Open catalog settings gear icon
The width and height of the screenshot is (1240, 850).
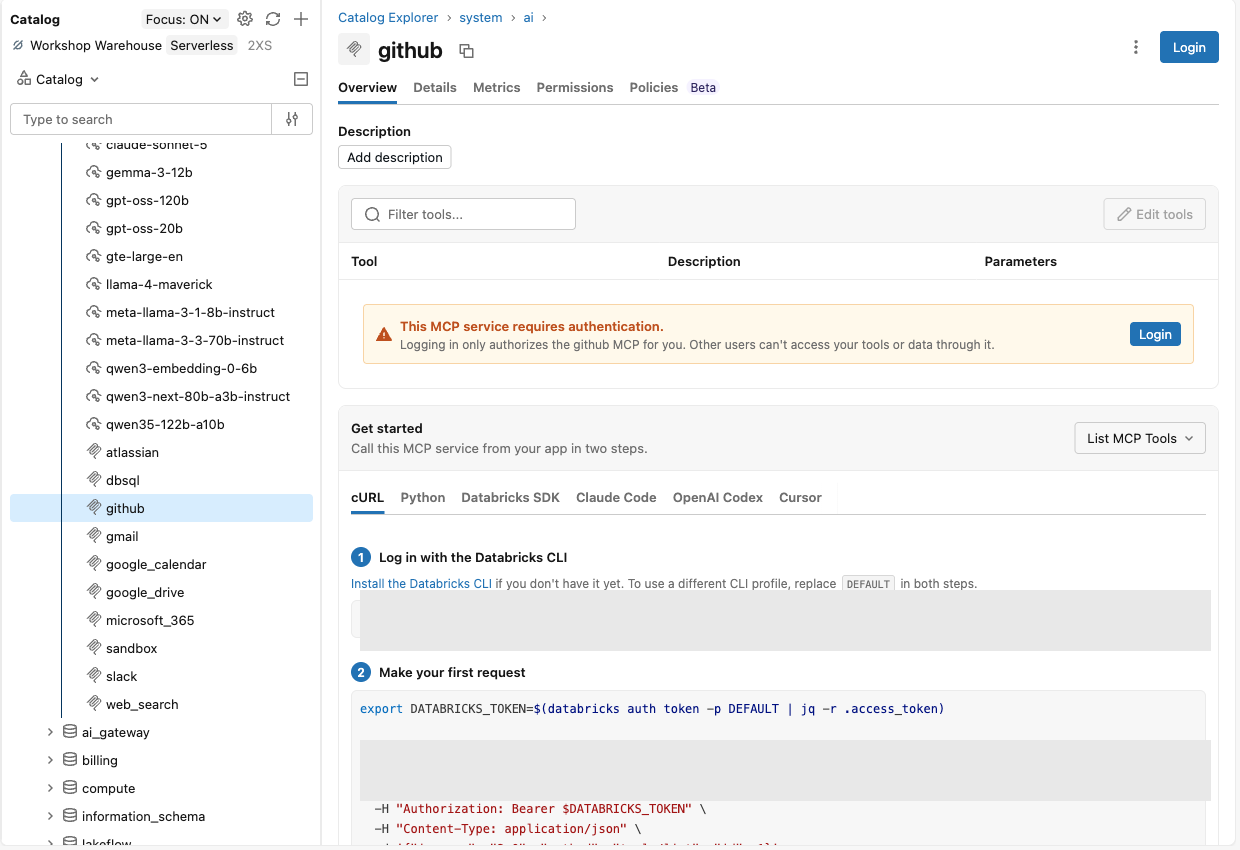coord(245,19)
